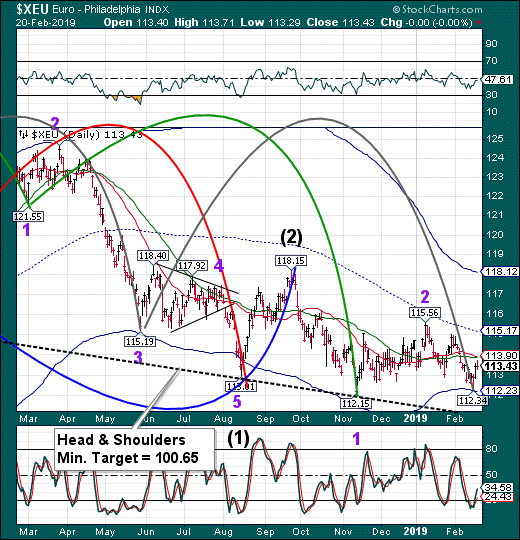Click the price label 118.40
The width and height of the screenshot is (520, 540).
(153, 256)
